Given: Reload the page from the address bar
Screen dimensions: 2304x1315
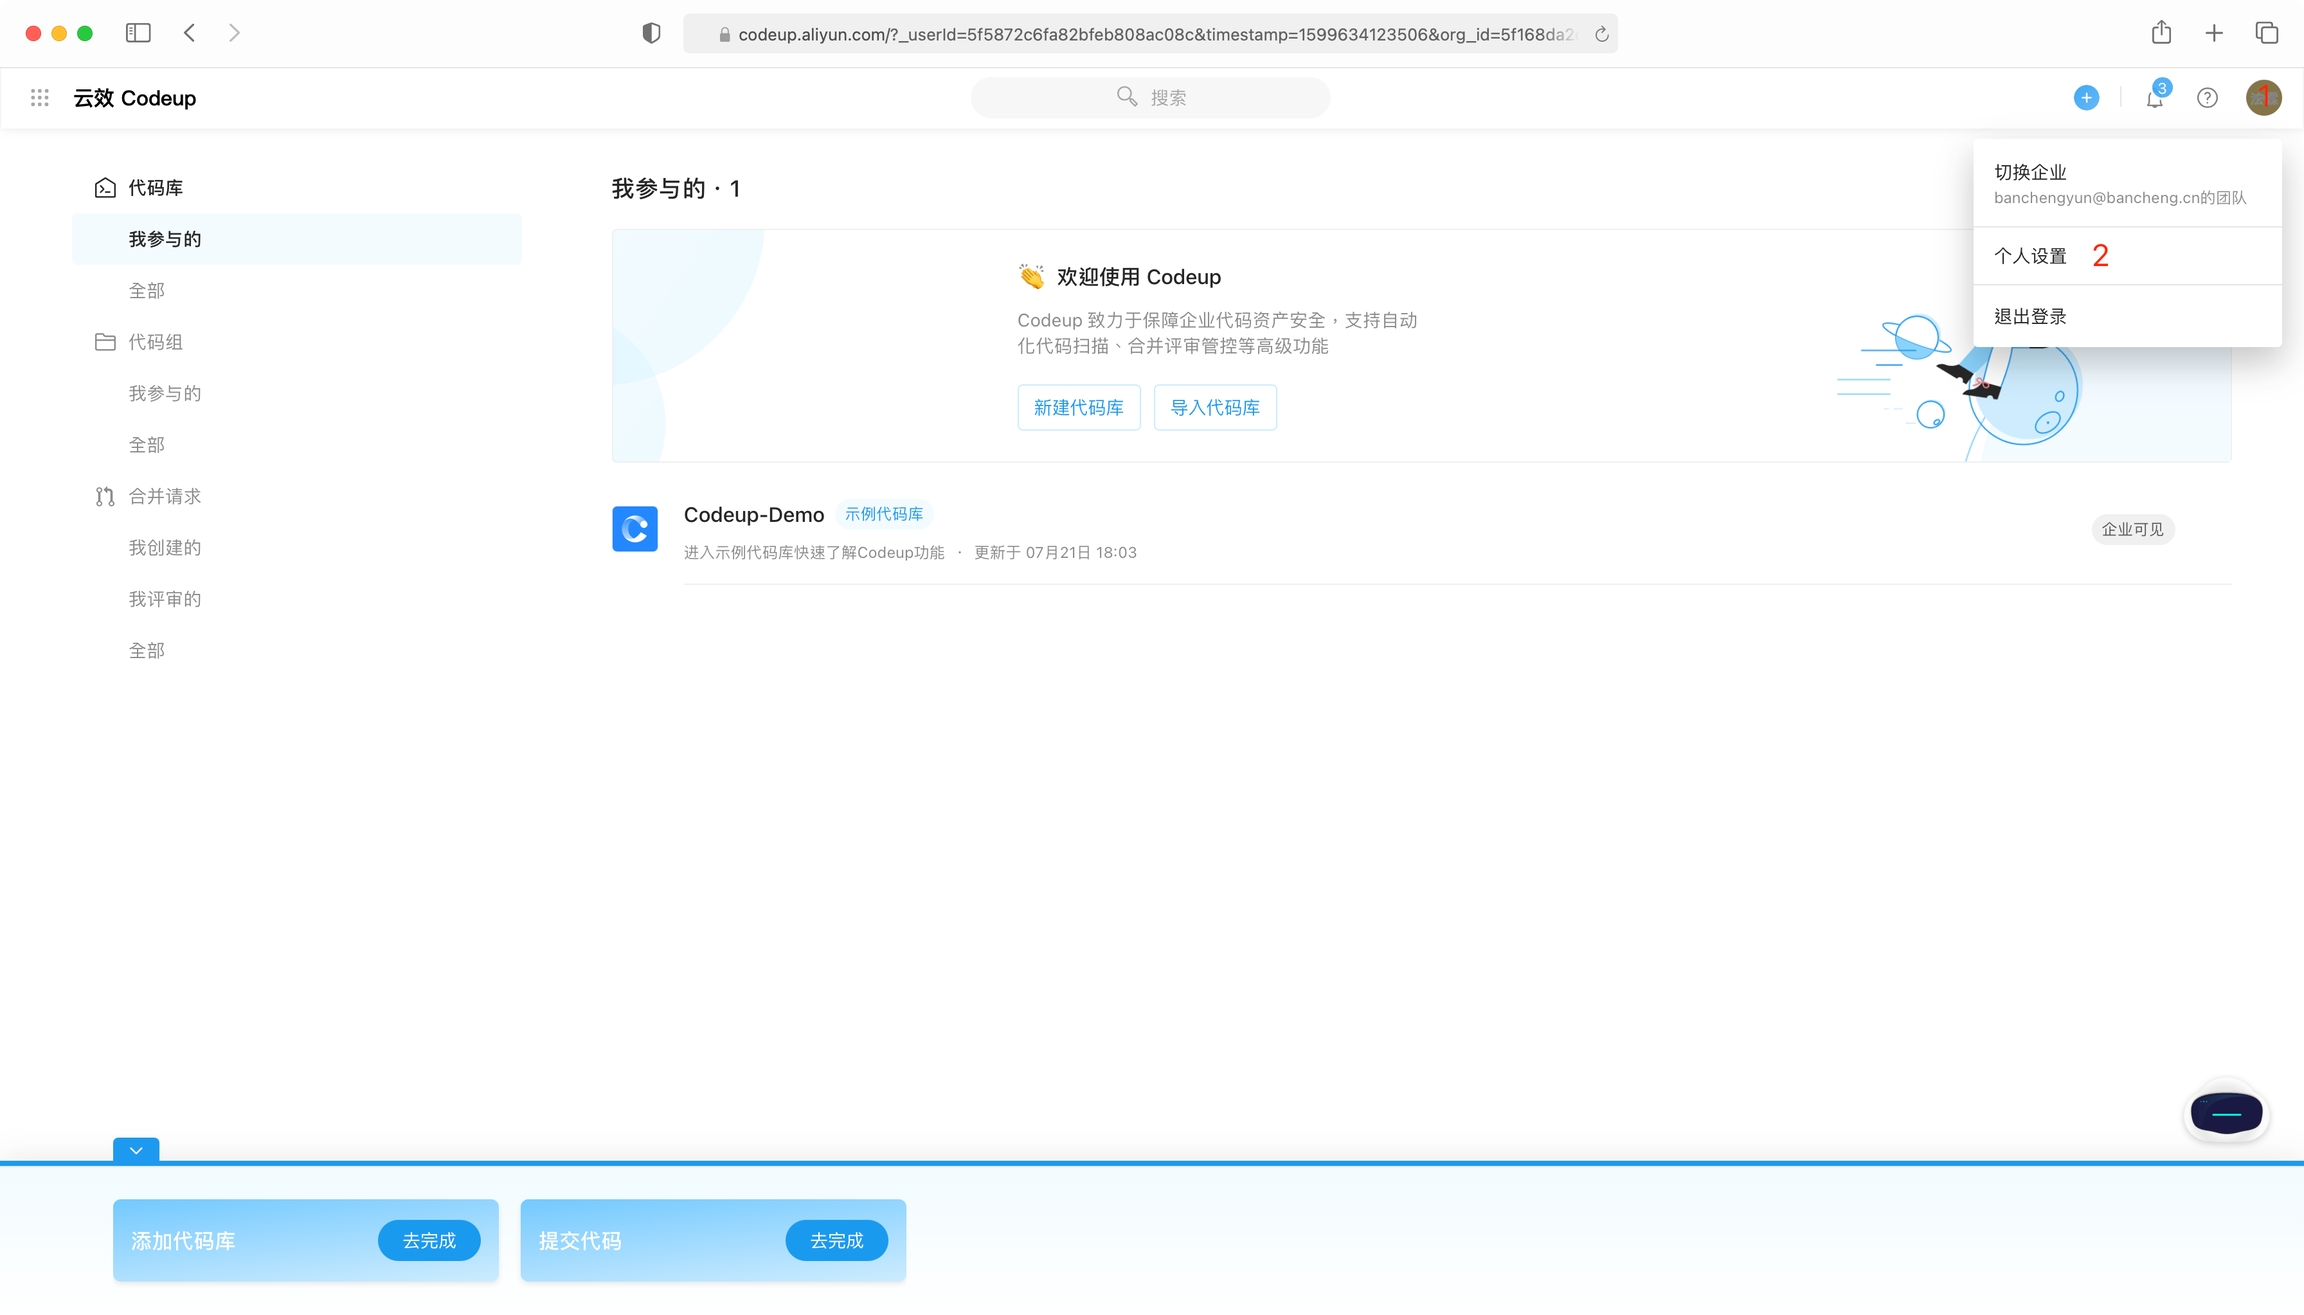Looking at the screenshot, I should tap(1601, 35).
